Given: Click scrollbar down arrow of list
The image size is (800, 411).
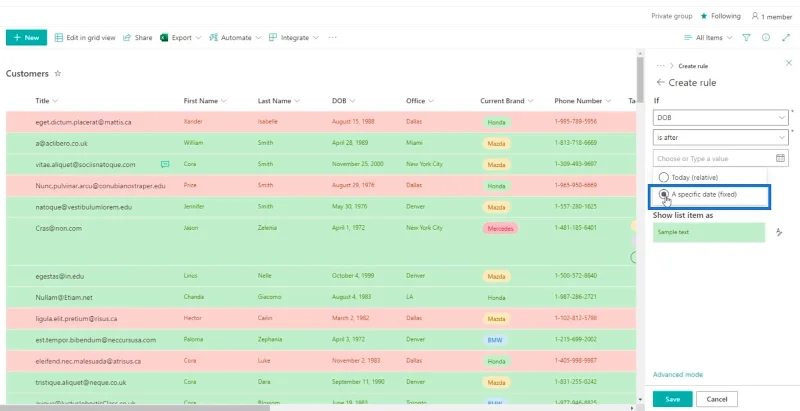Looking at the screenshot, I should (640, 400).
